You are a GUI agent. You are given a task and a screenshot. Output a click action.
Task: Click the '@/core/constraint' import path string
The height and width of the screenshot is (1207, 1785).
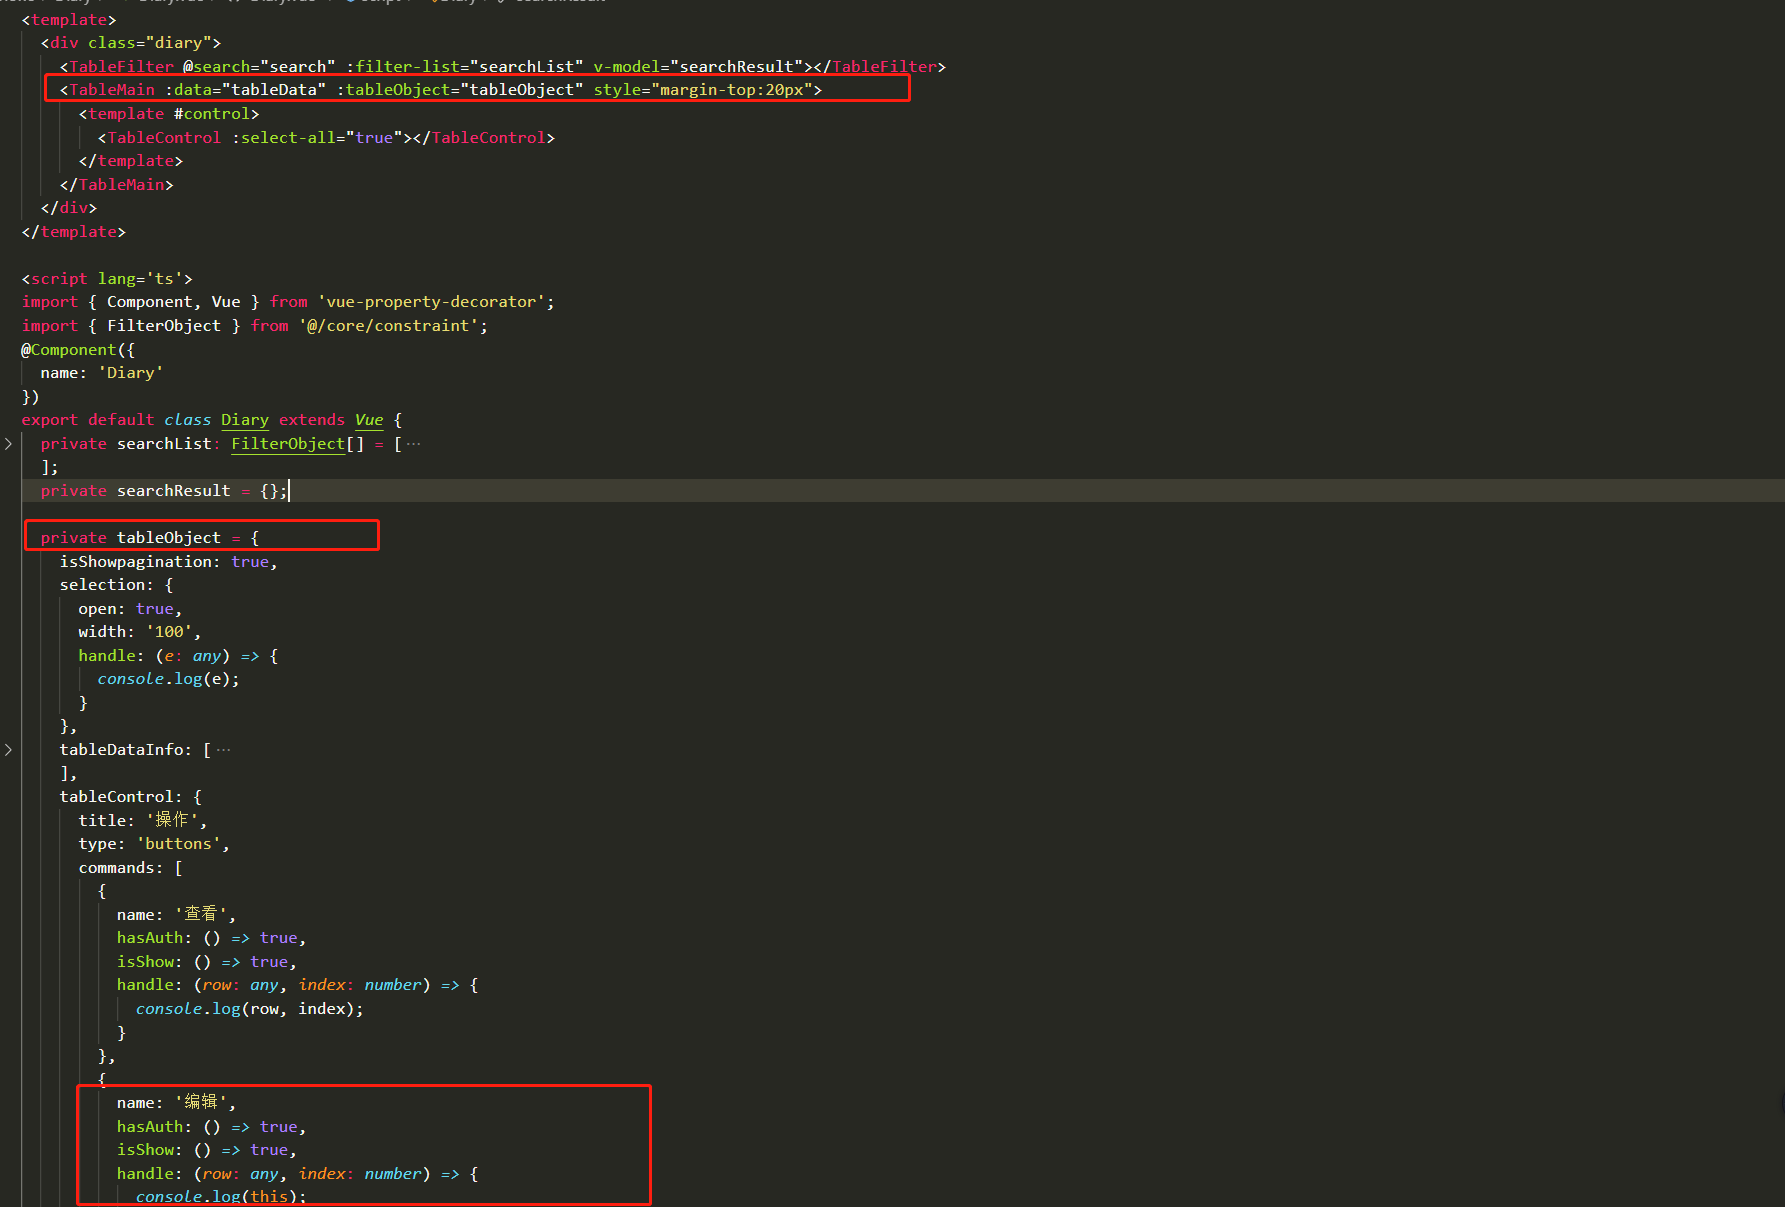pyautogui.click(x=388, y=326)
